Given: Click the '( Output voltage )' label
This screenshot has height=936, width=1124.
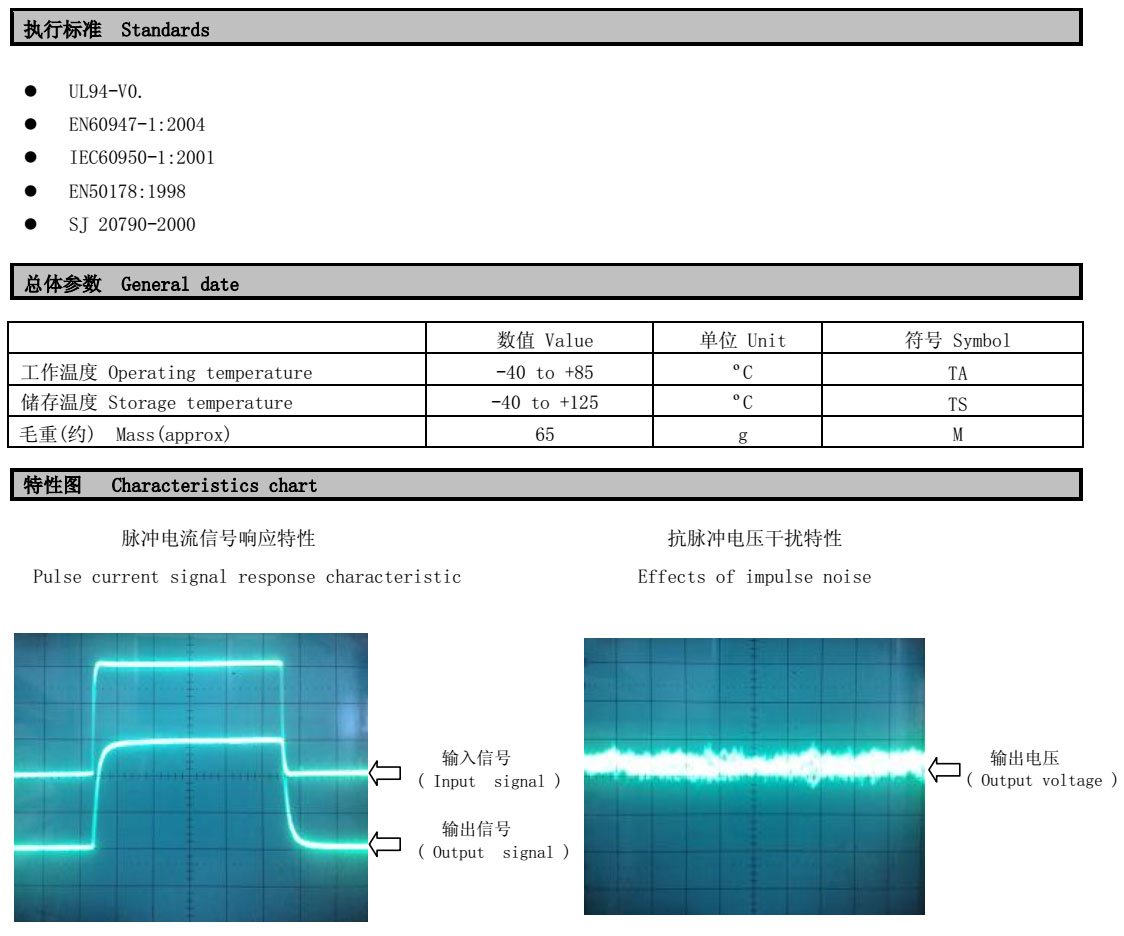Looking at the screenshot, I should coord(1042,780).
